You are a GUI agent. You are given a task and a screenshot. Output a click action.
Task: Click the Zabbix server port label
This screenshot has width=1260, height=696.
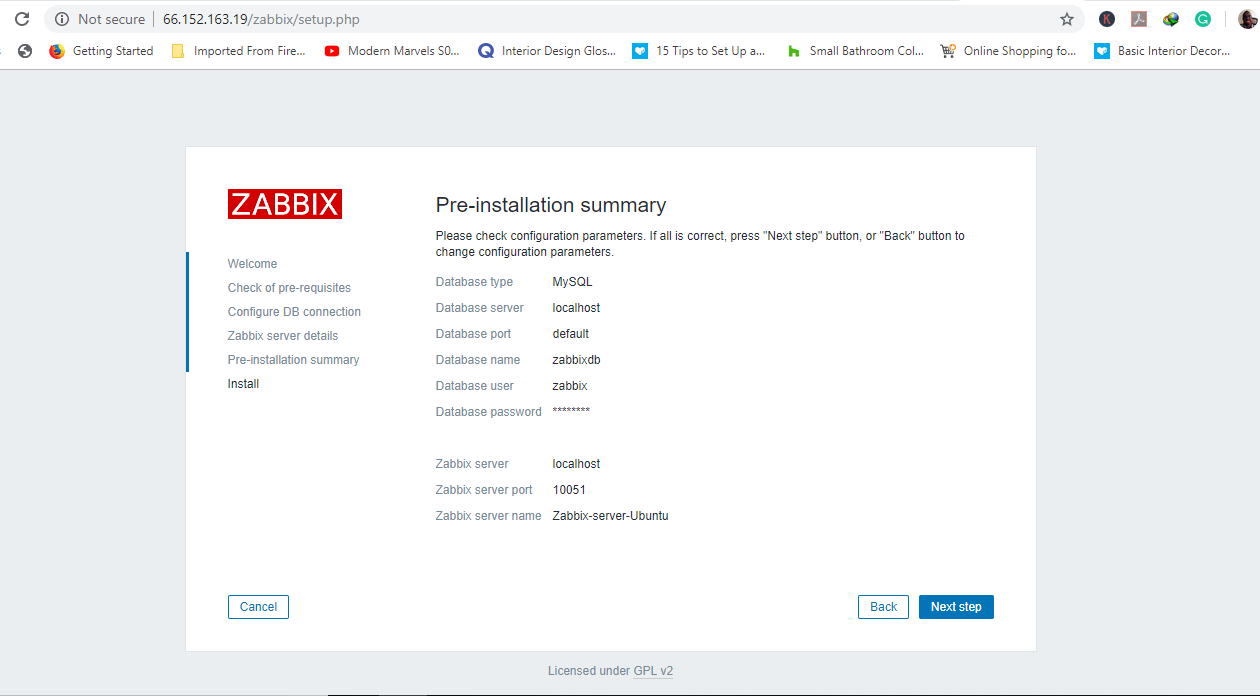point(484,490)
